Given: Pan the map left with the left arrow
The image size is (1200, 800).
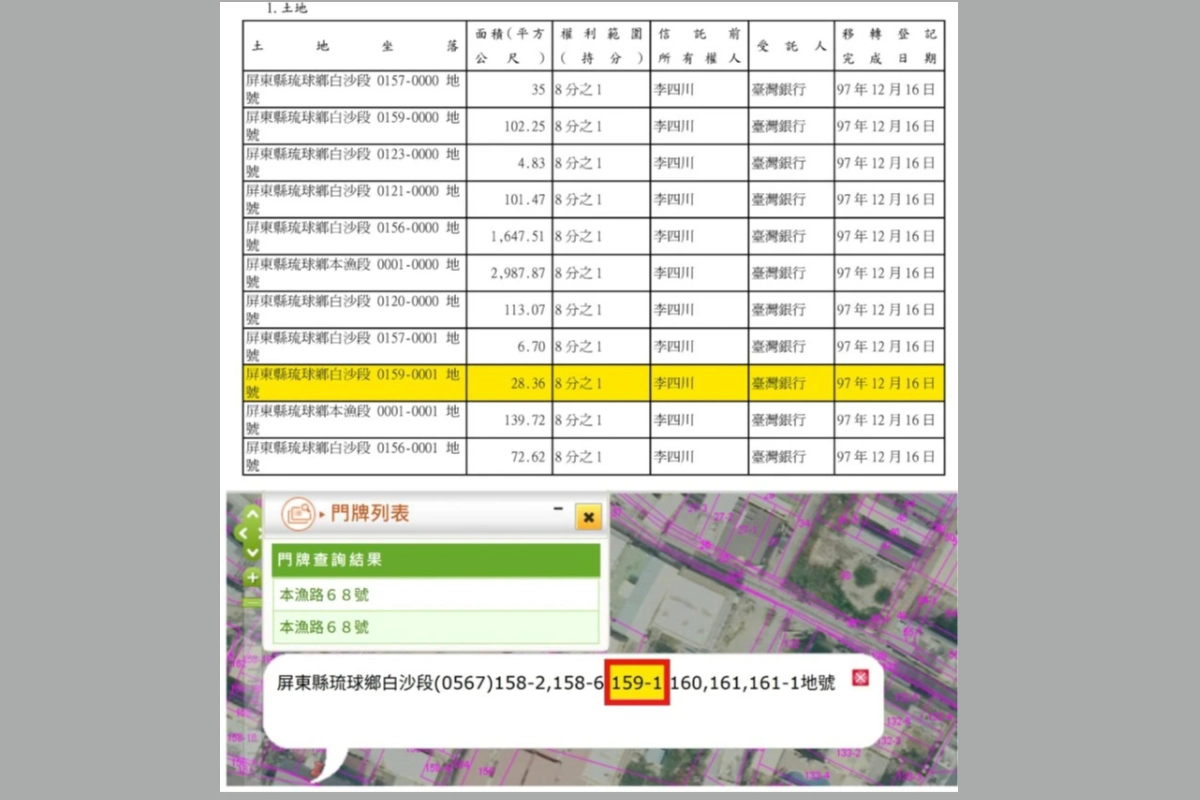Looking at the screenshot, I should [x=243, y=532].
